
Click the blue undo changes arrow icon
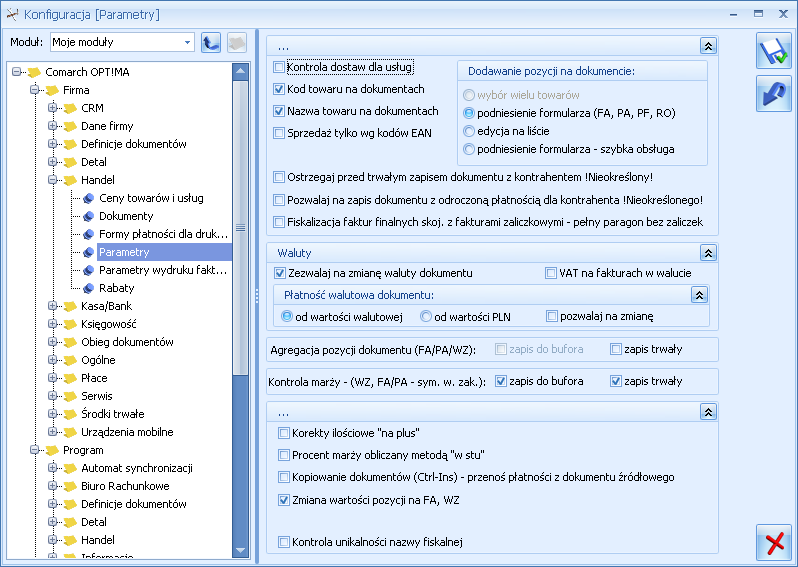click(x=774, y=94)
